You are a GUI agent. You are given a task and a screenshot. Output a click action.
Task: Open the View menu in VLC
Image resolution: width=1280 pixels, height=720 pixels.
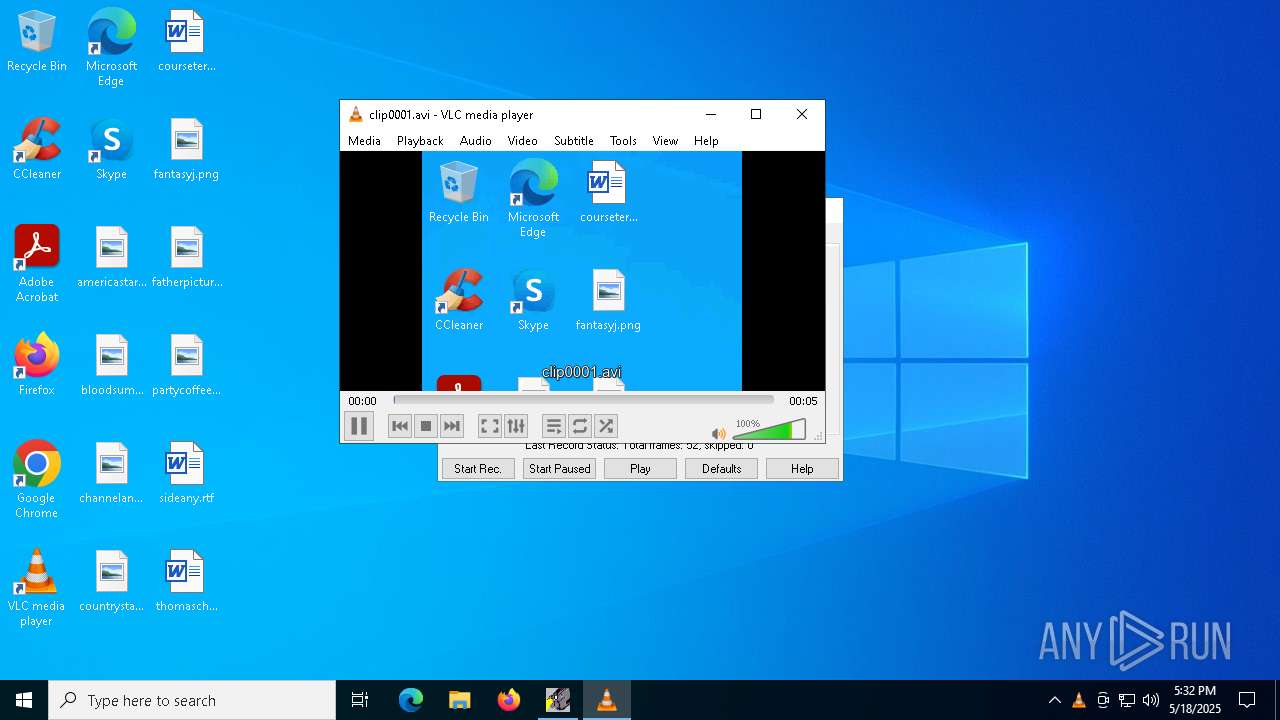click(665, 141)
